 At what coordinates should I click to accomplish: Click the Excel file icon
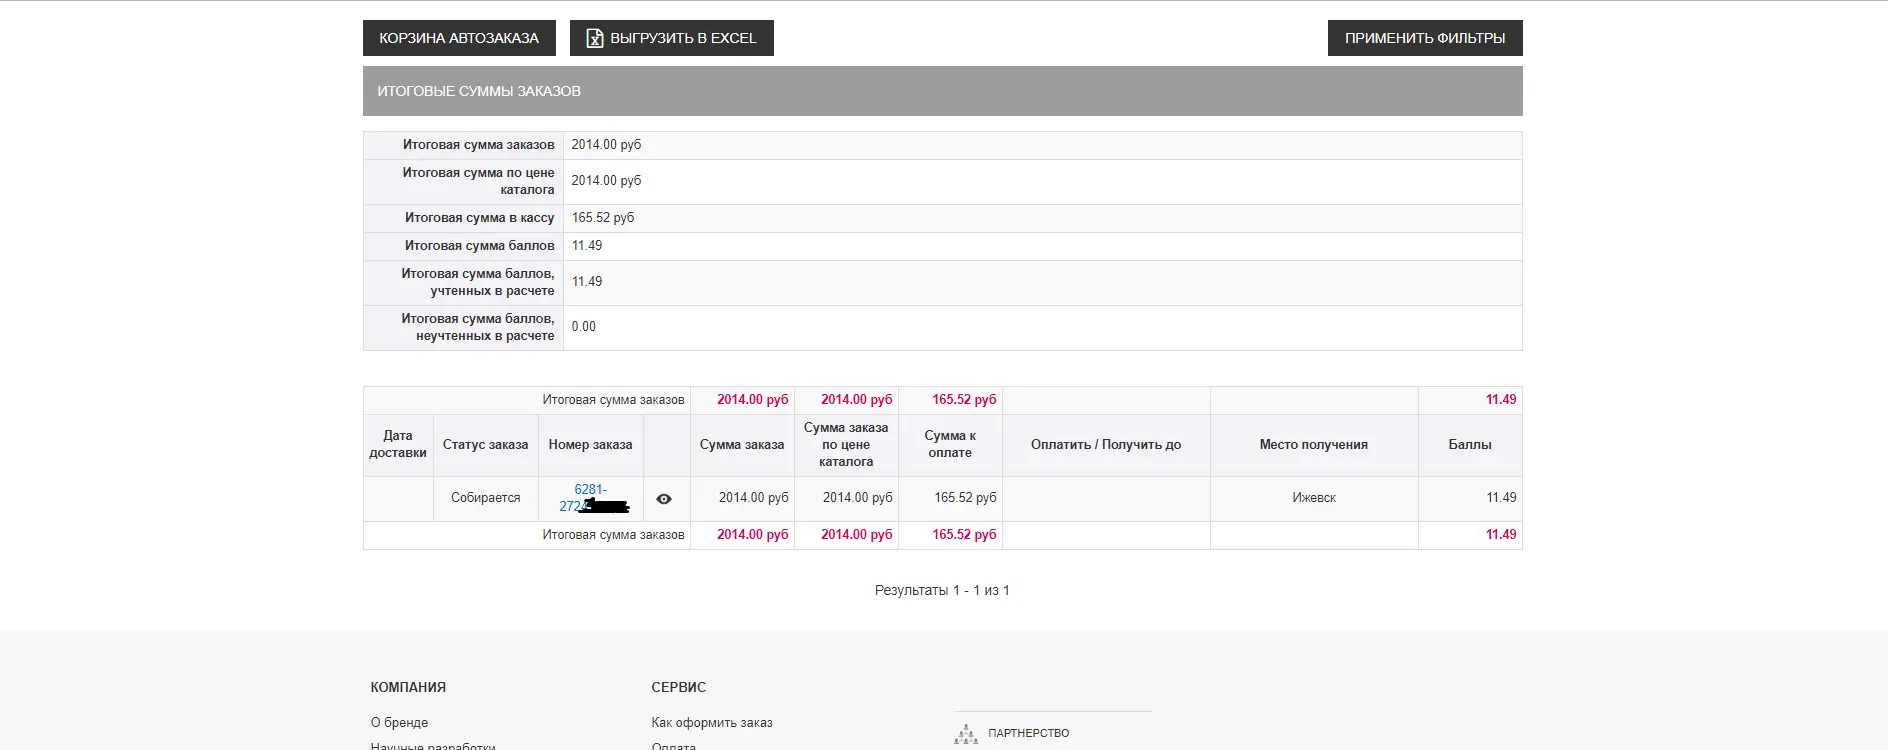click(595, 38)
